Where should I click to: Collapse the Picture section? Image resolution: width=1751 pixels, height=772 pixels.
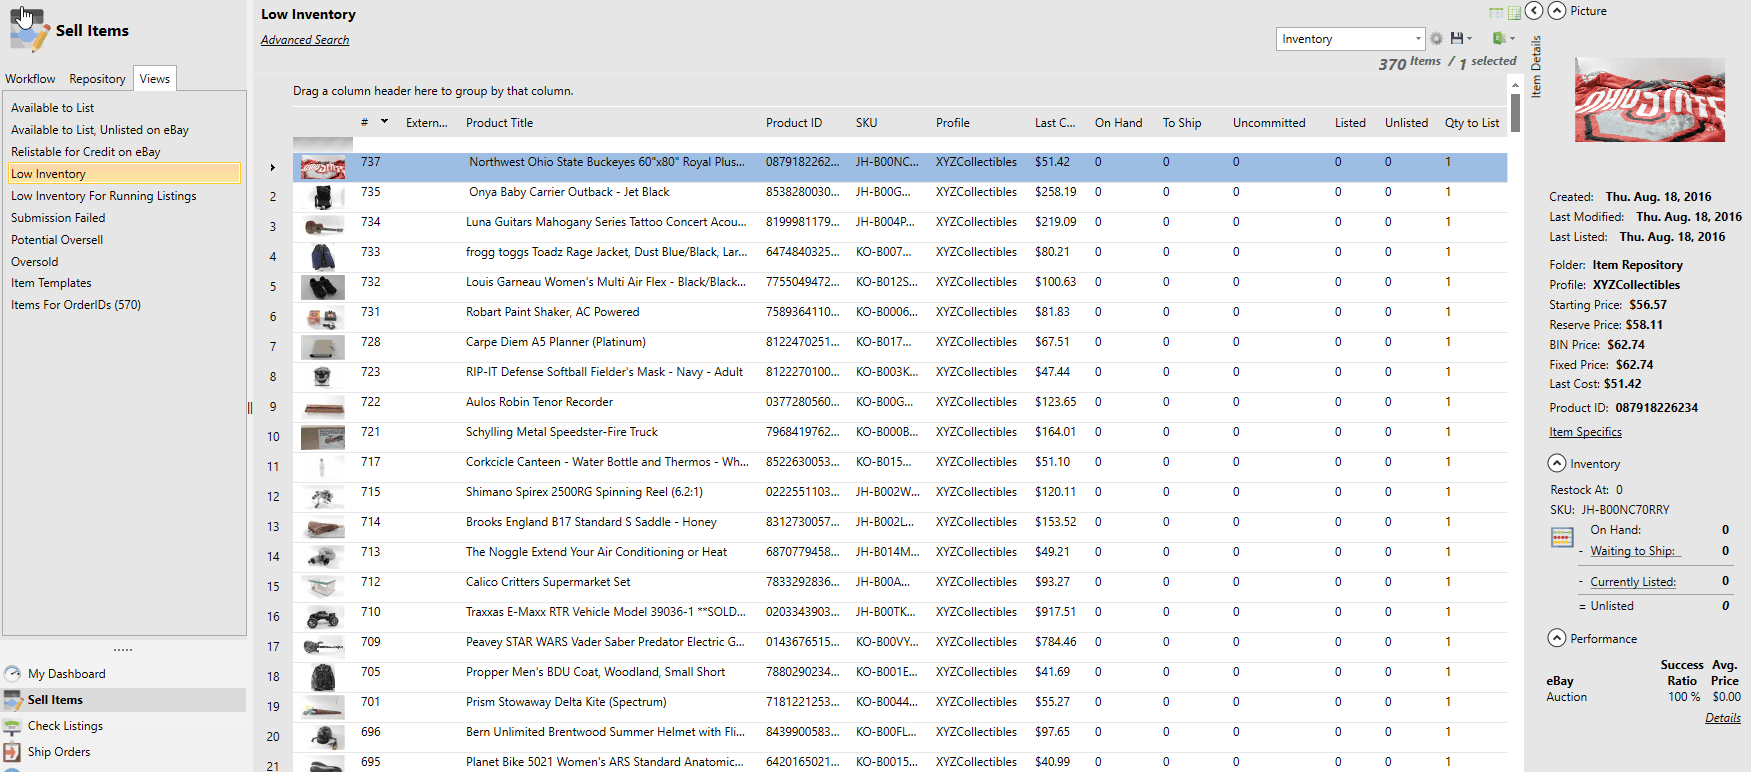1557,11
